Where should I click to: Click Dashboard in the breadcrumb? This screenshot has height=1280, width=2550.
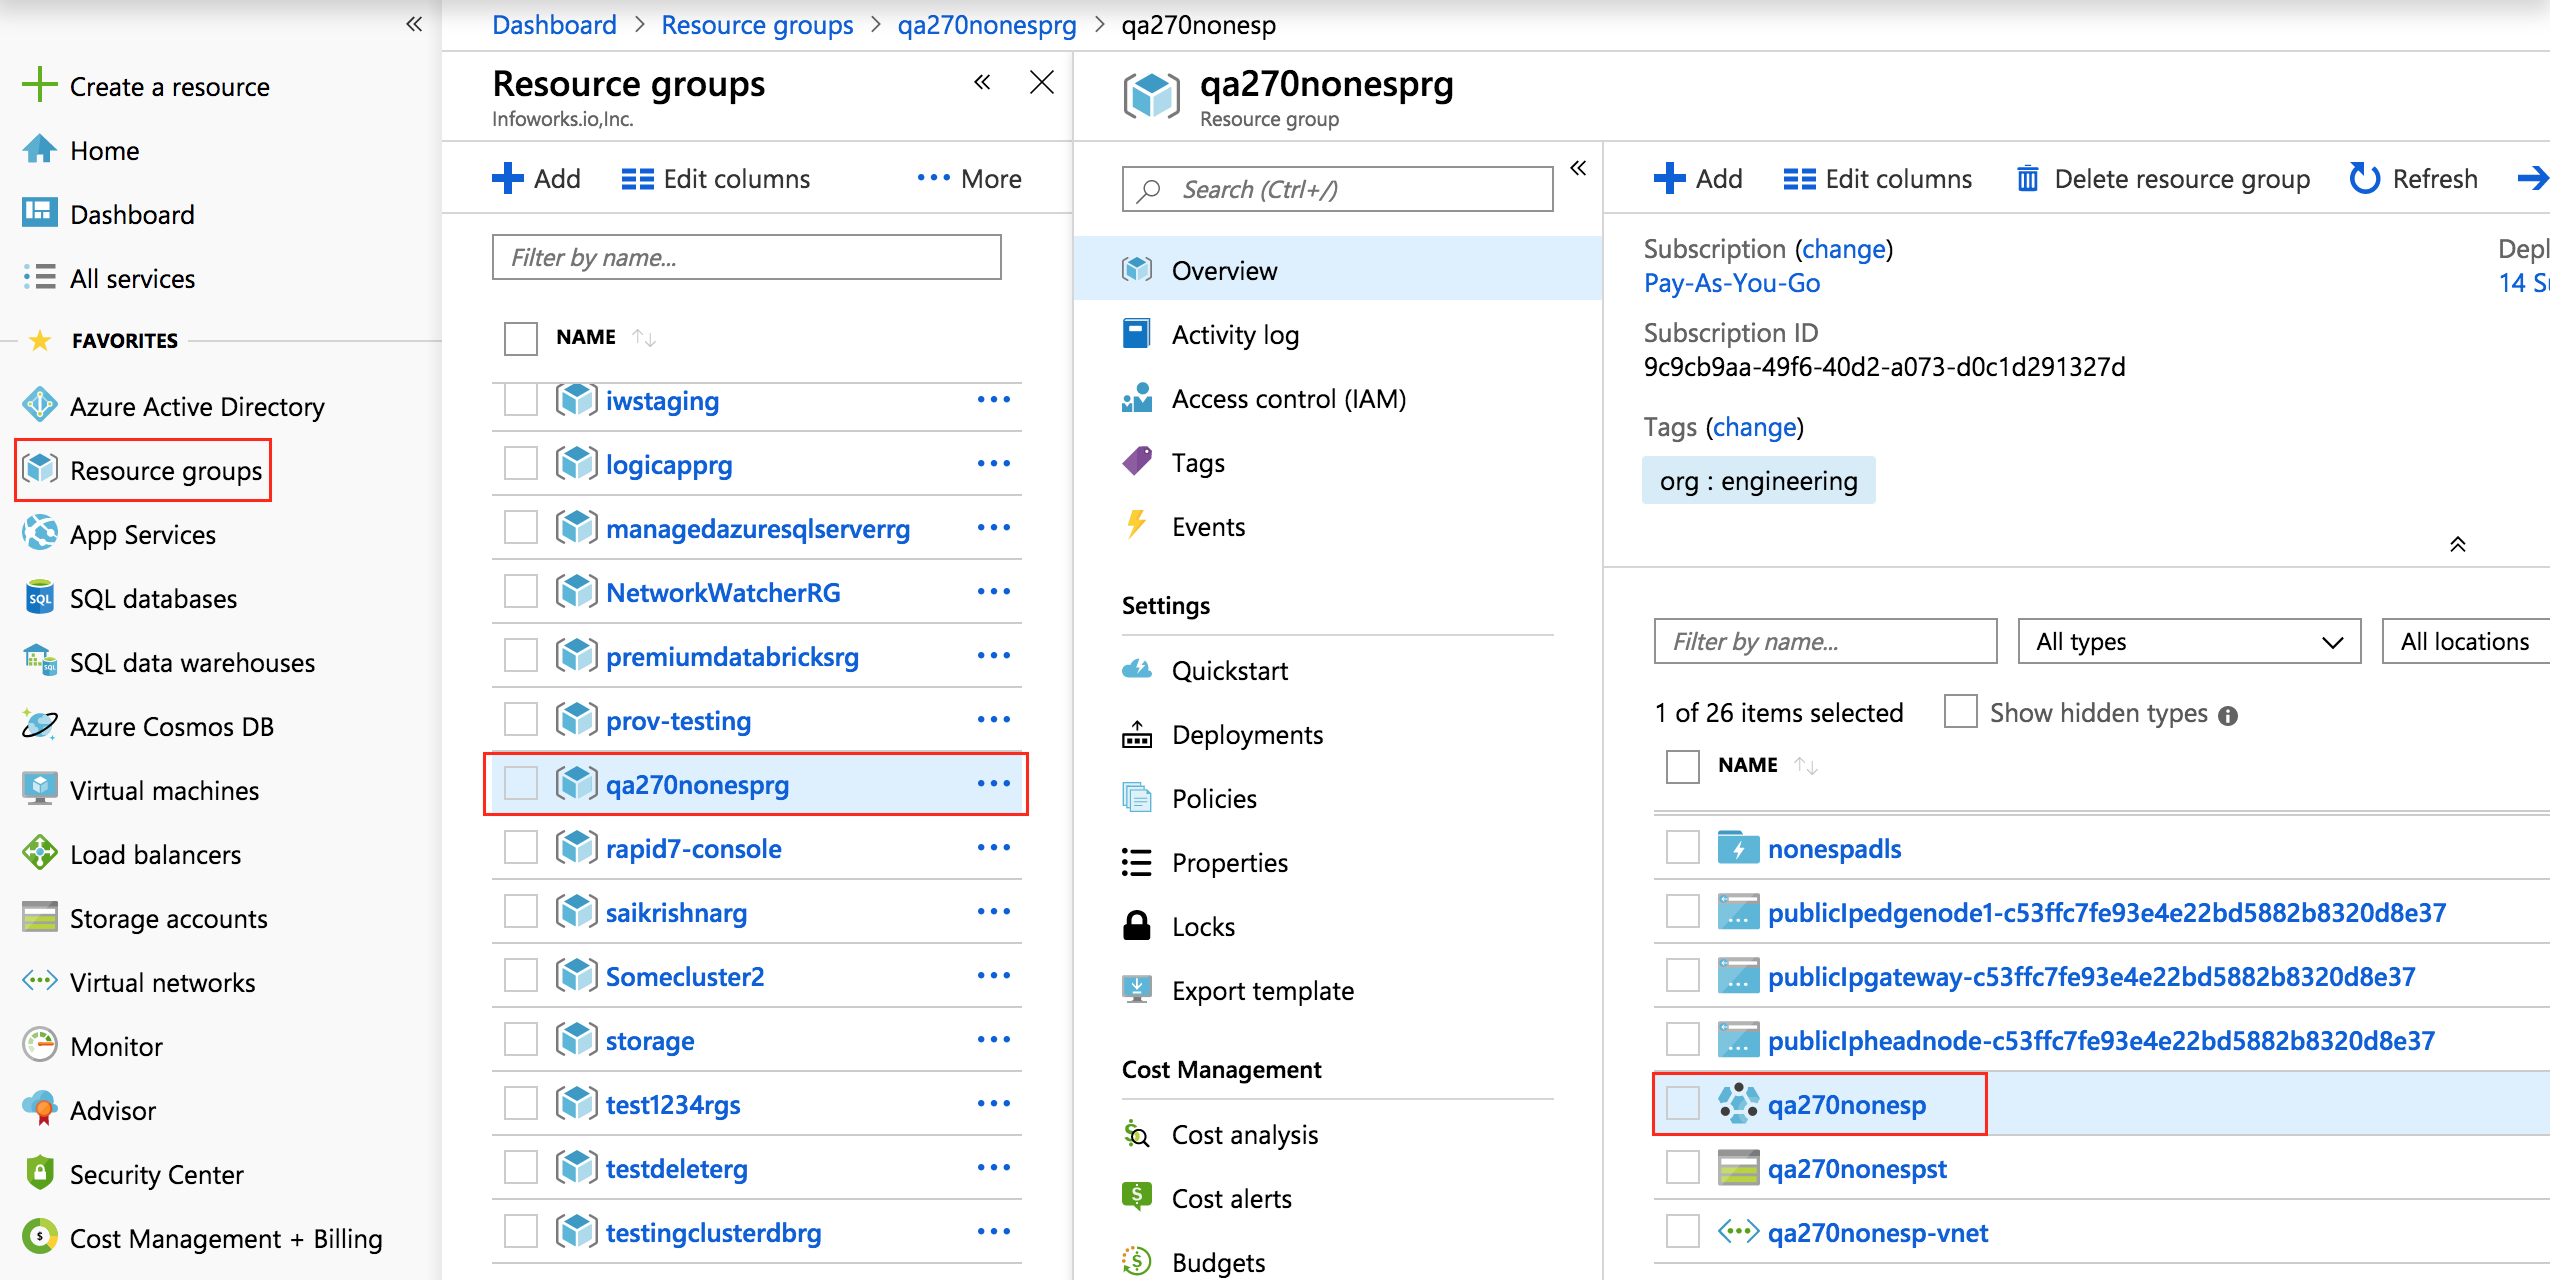(554, 24)
